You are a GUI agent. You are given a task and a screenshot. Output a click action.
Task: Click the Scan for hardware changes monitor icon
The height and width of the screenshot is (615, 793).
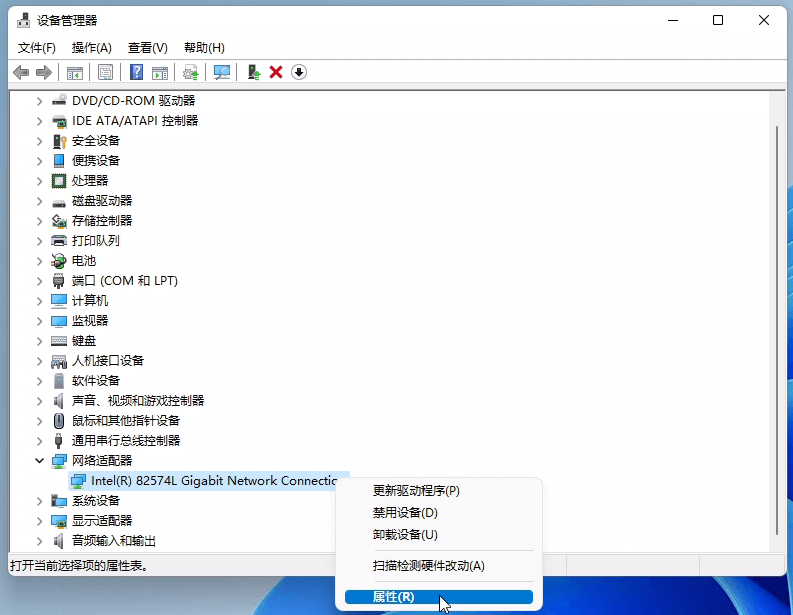(222, 72)
